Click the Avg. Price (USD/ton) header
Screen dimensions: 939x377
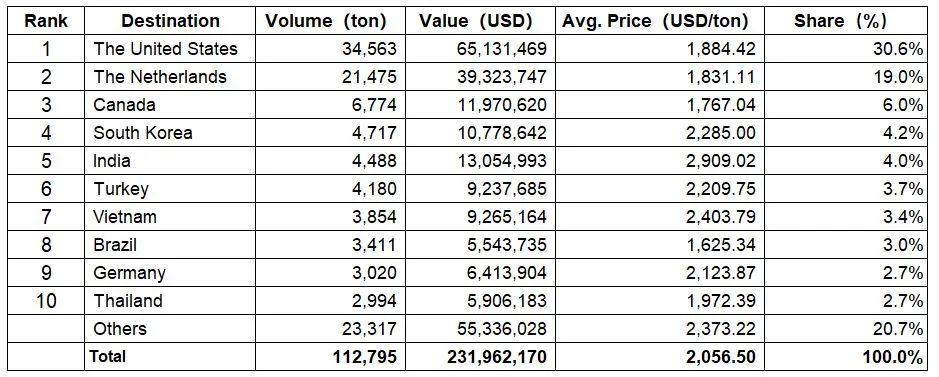click(655, 22)
